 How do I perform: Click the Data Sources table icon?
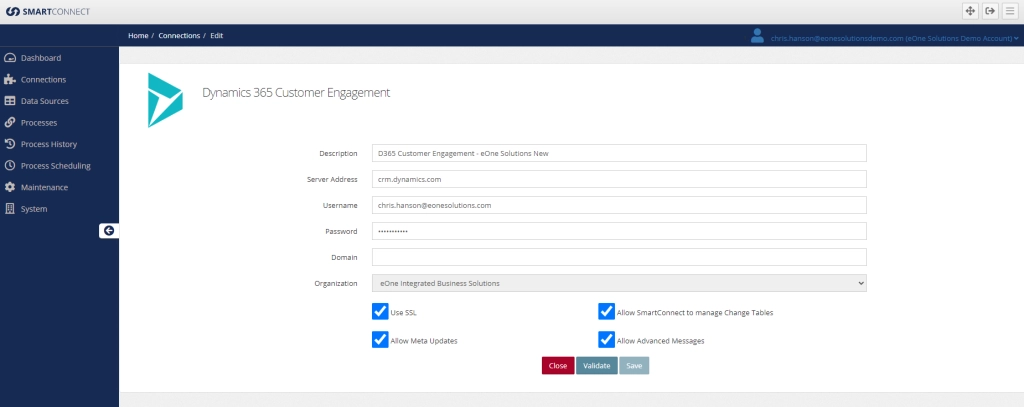(x=9, y=101)
